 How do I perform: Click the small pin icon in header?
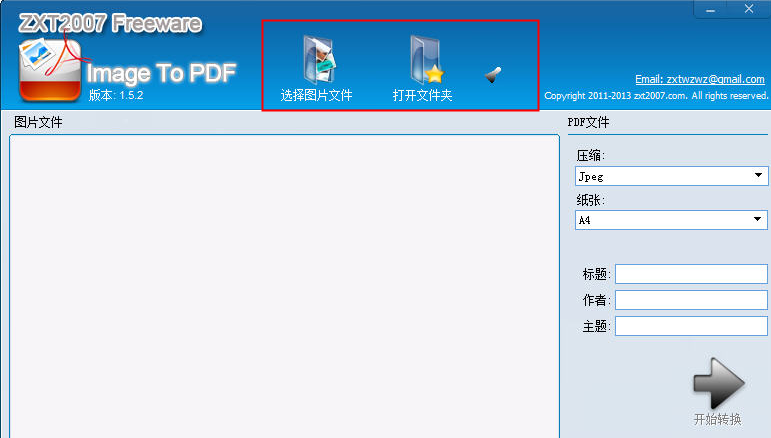click(x=493, y=75)
